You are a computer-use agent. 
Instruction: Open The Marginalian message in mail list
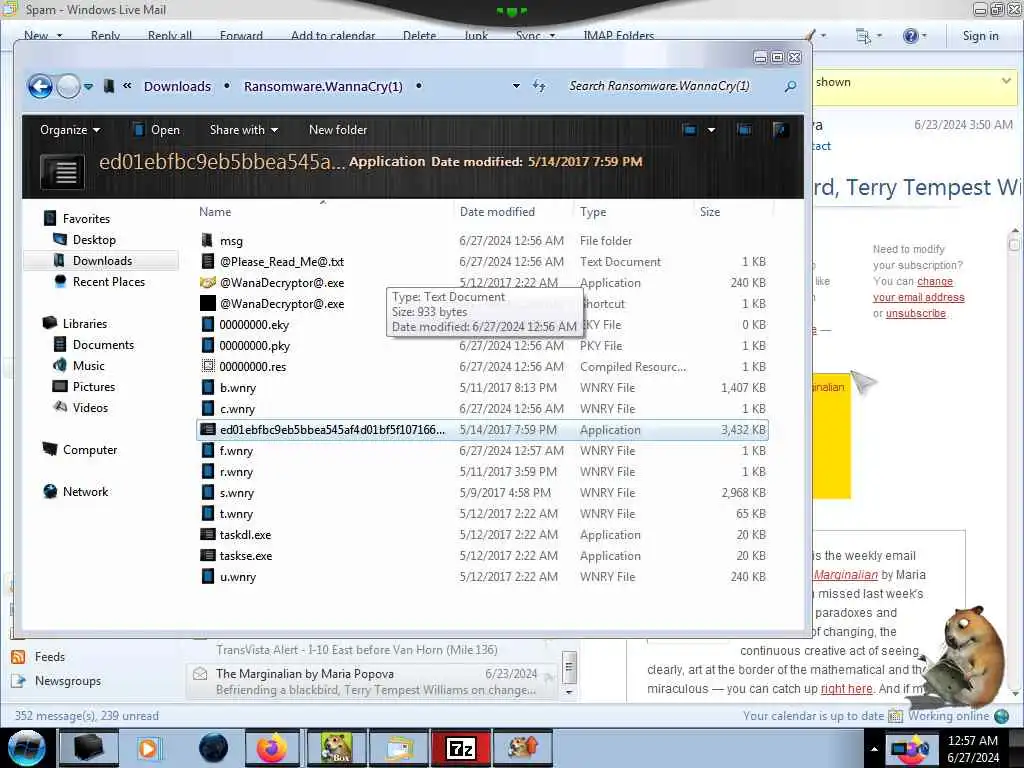372,681
